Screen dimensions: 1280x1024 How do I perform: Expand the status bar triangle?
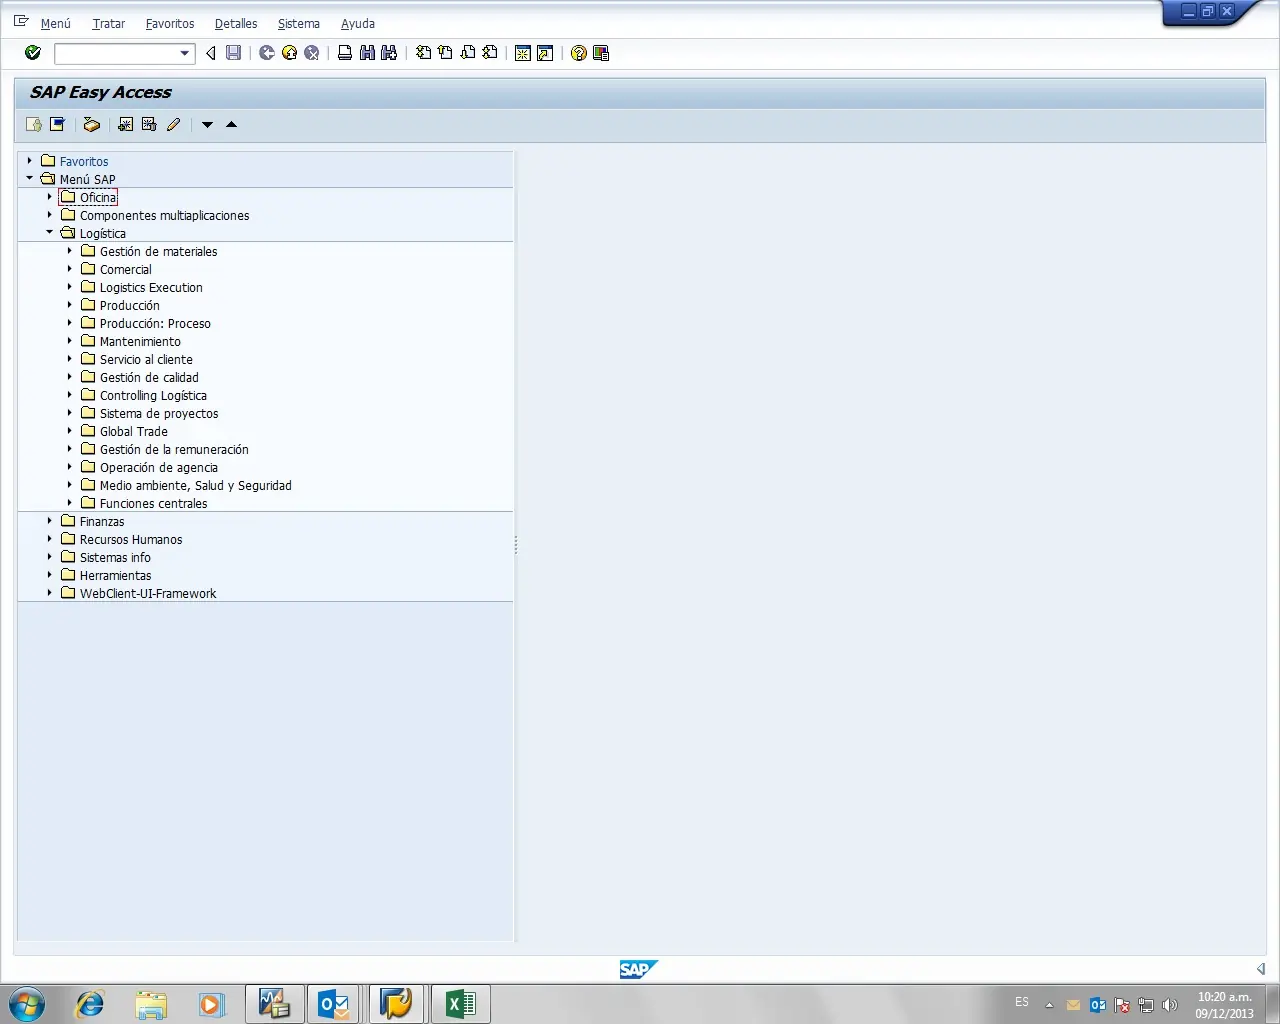point(1261,969)
